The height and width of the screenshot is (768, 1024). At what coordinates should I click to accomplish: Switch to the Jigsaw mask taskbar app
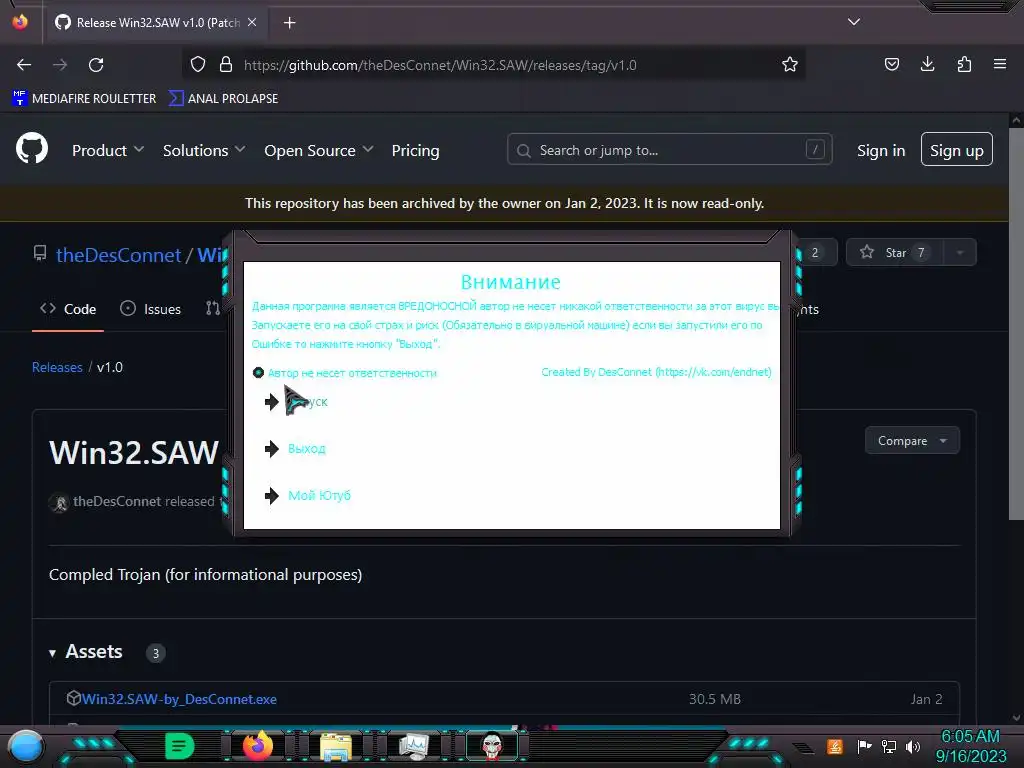pyautogui.click(x=492, y=746)
